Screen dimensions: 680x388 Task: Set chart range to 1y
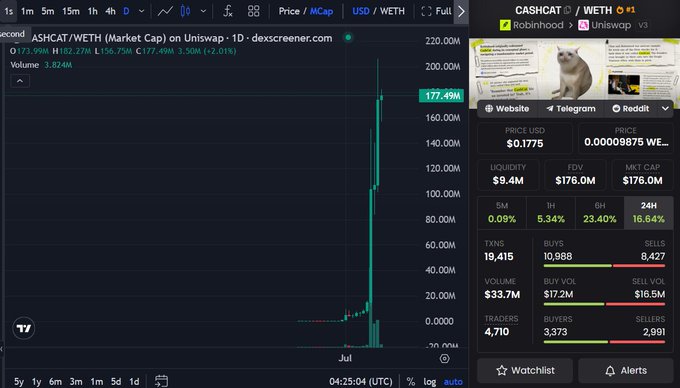pos(36,381)
